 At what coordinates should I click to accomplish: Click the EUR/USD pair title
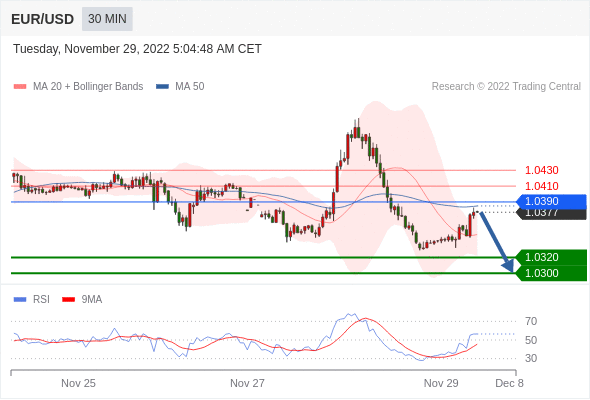[x=43, y=19]
